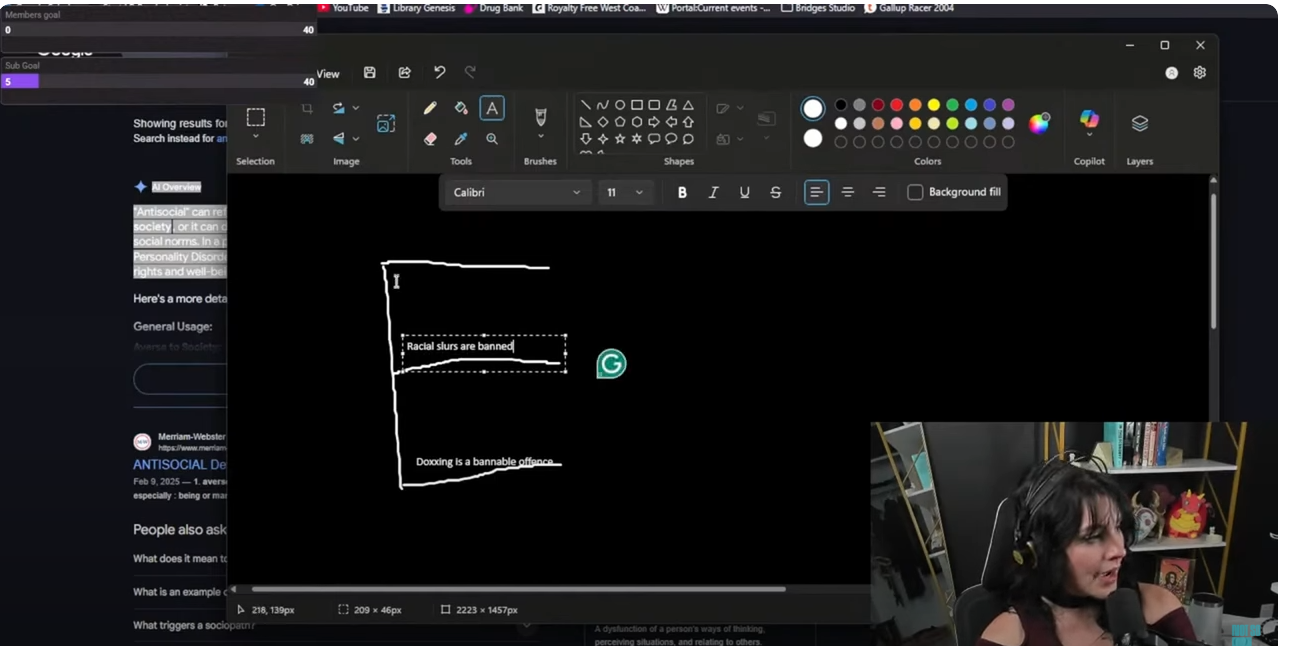
Task: Choose the curve shape
Action: pyautogui.click(x=603, y=105)
